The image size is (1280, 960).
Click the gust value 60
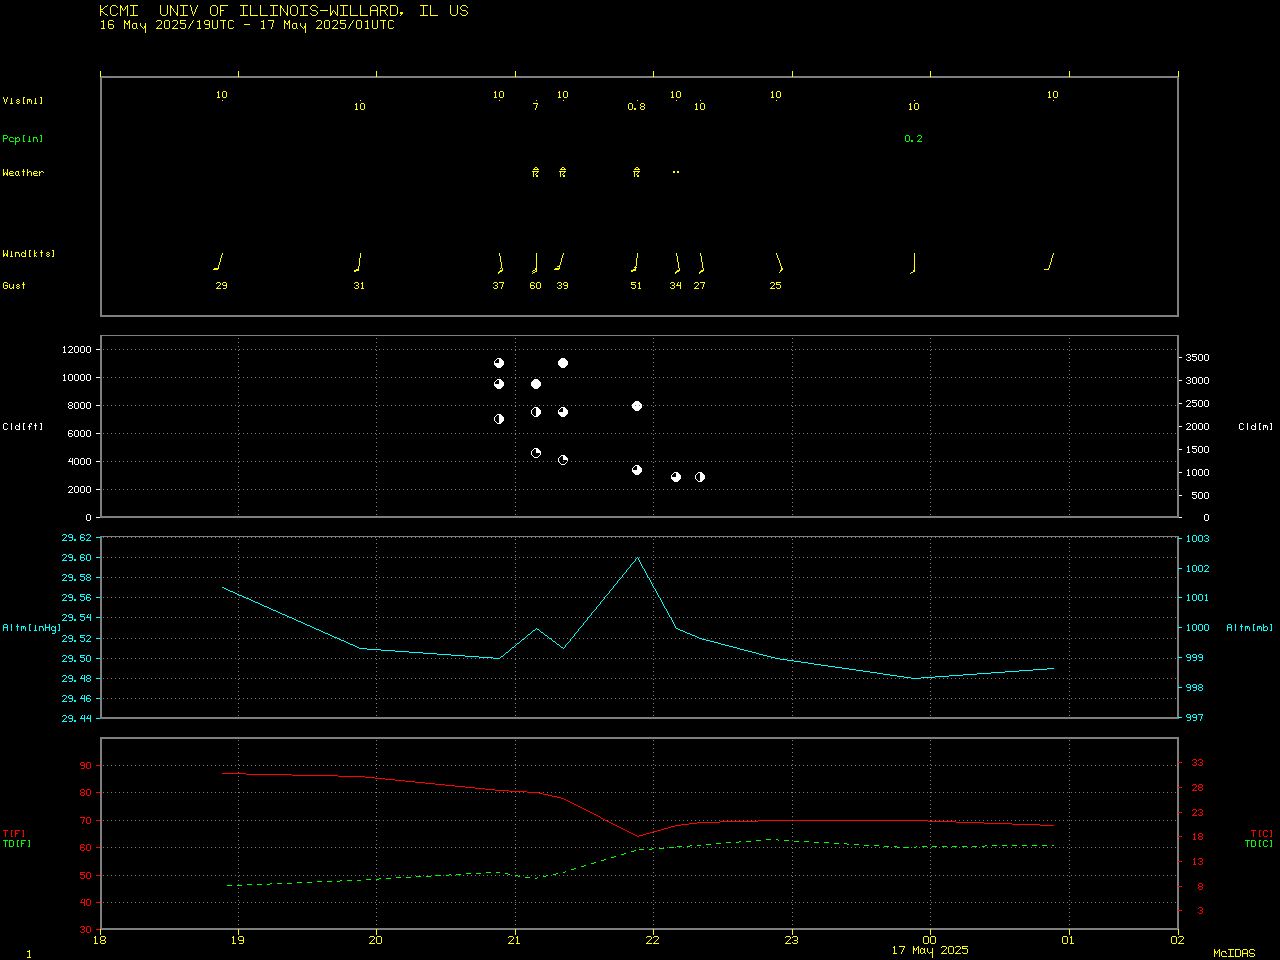point(536,286)
